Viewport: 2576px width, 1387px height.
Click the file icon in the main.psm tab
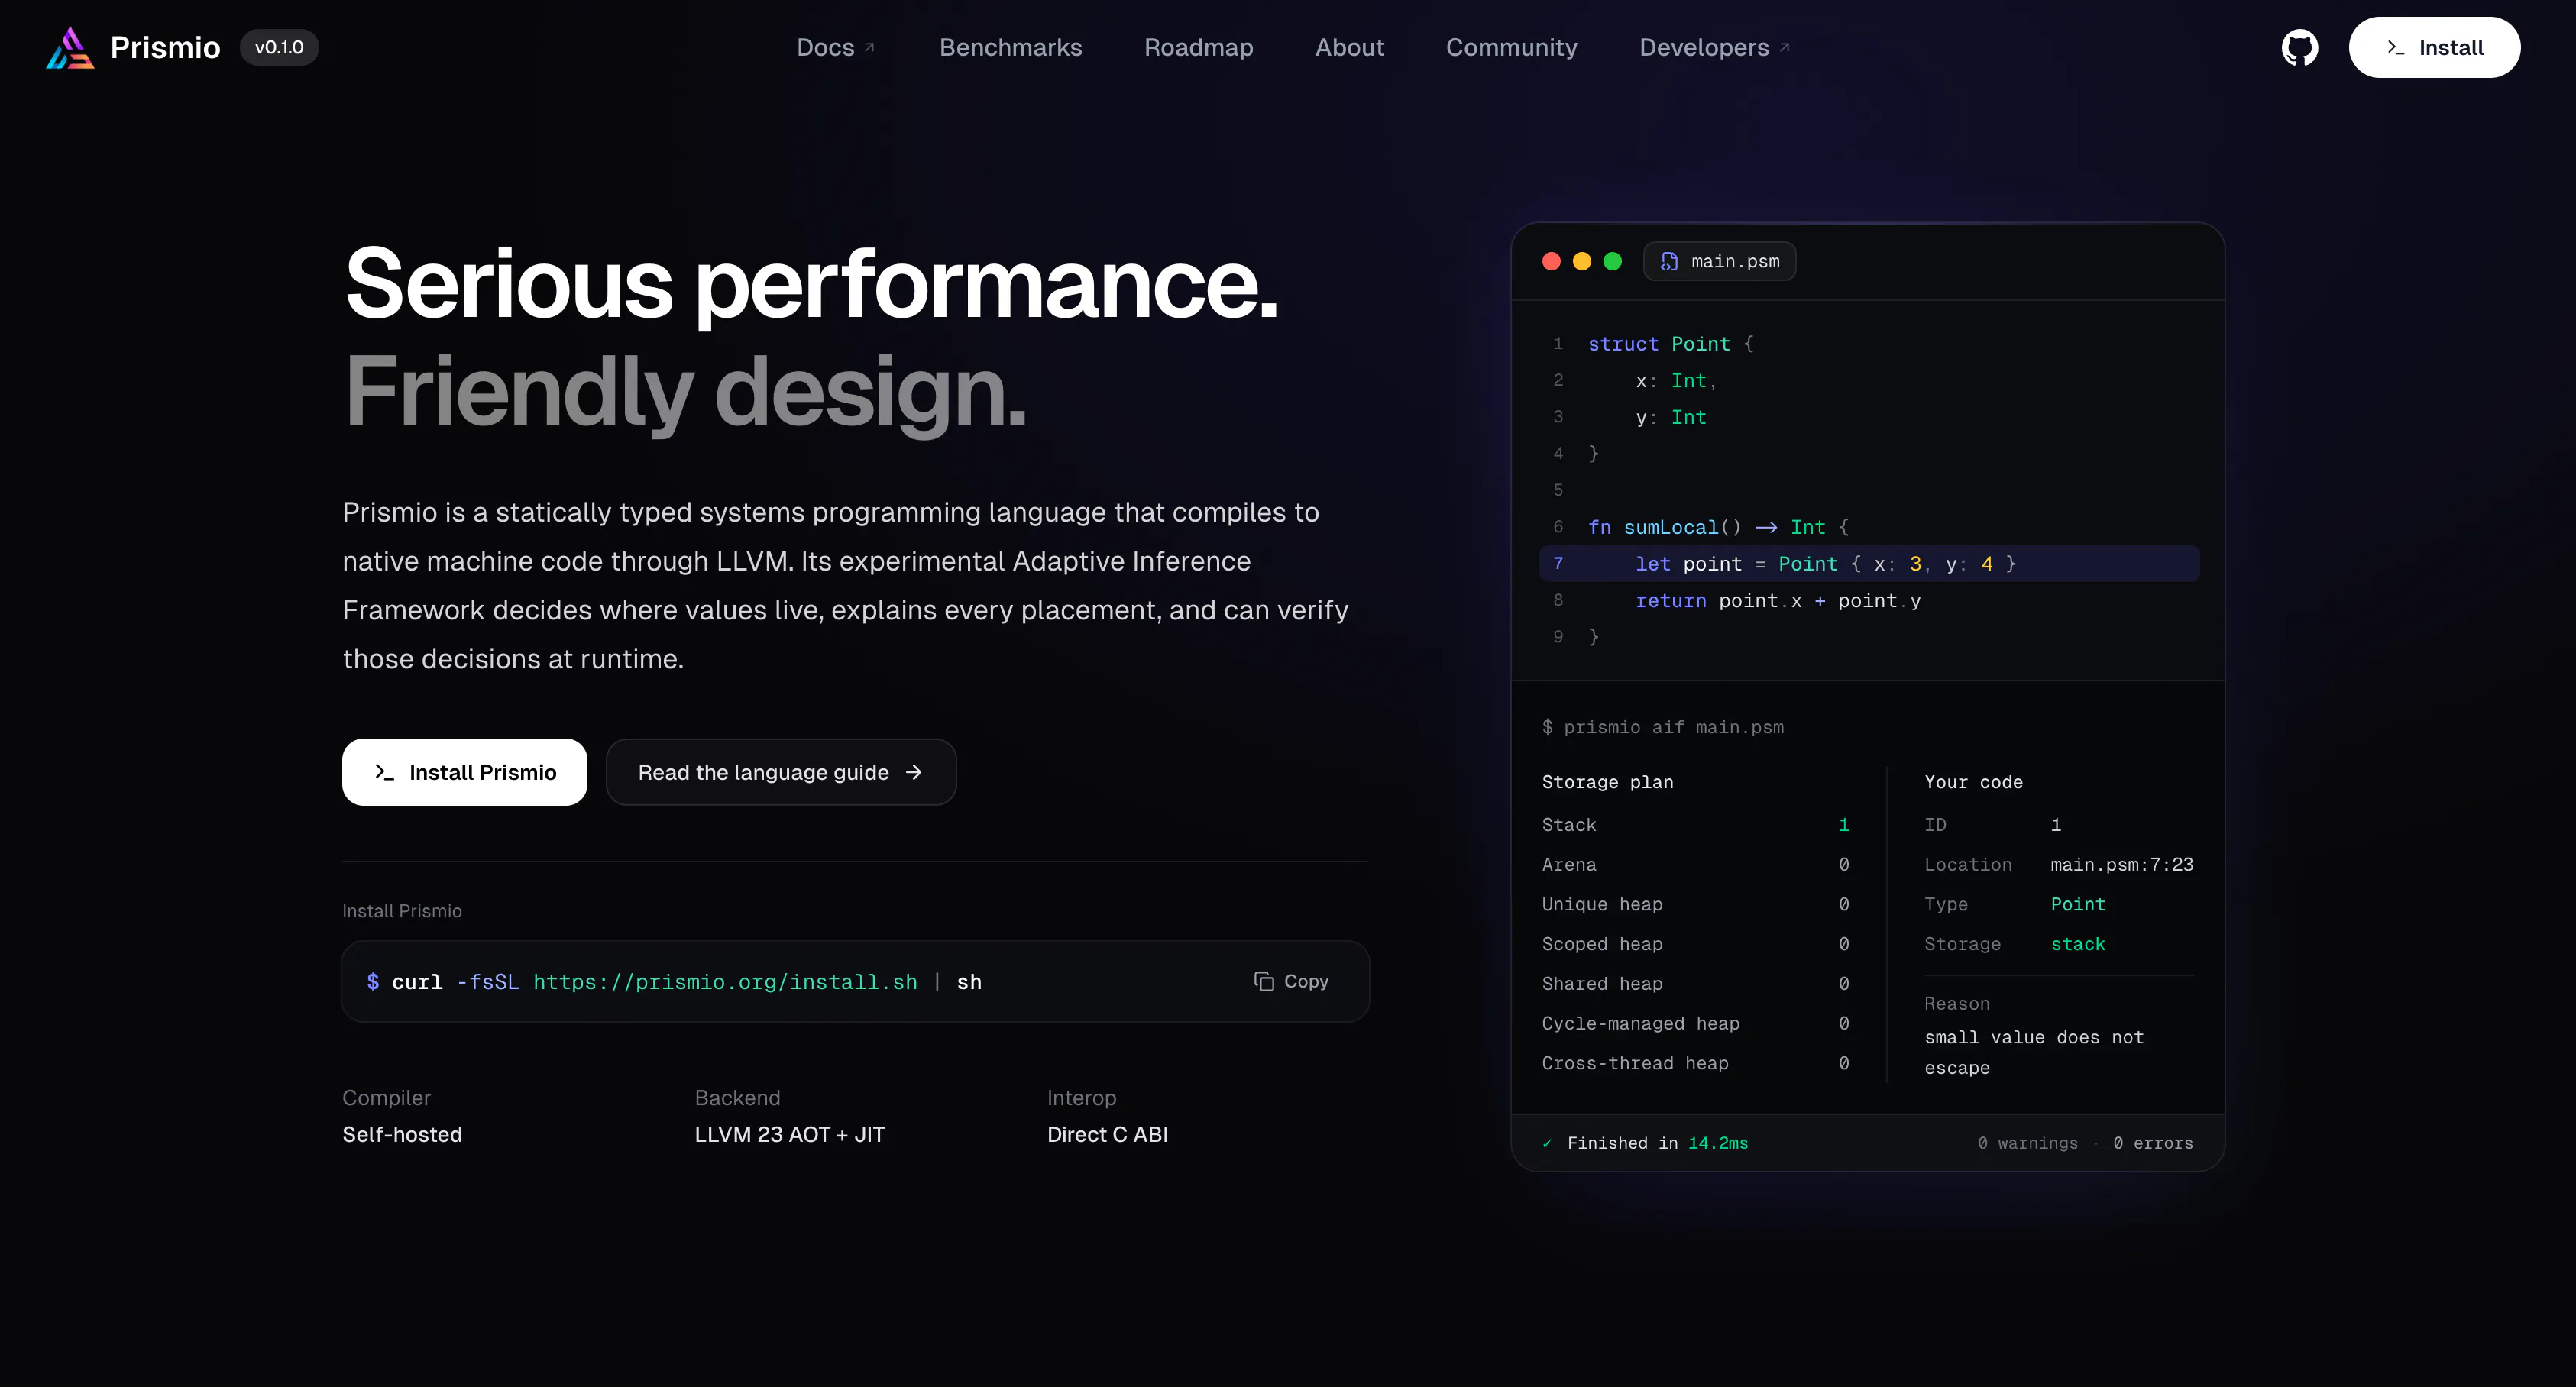(x=1669, y=261)
